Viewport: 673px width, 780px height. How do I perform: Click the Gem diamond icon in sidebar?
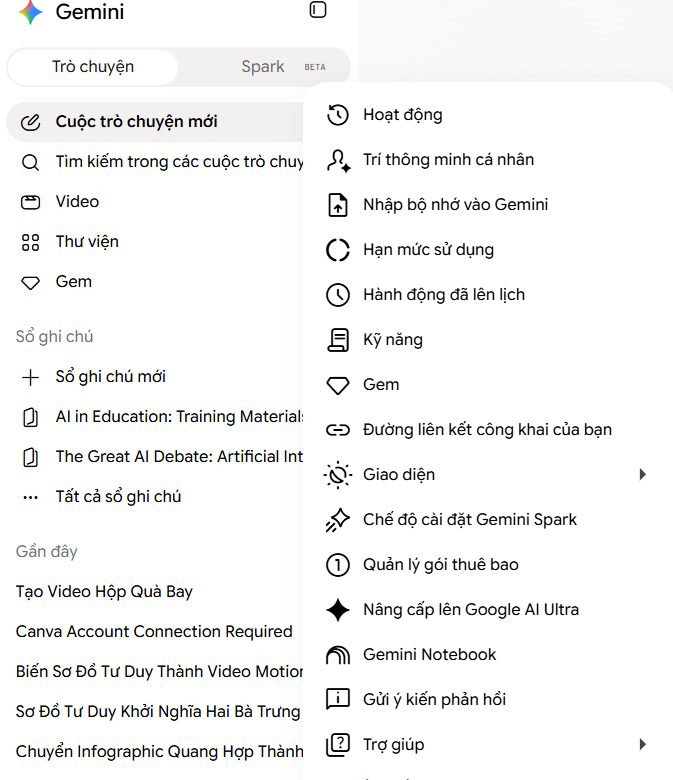click(30, 283)
